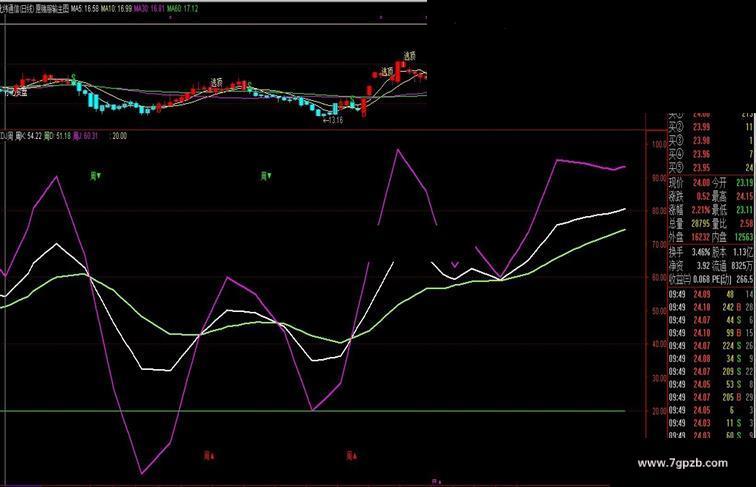Click the left red 周▲ buy marker
This screenshot has width=756, height=487.
tap(209, 455)
